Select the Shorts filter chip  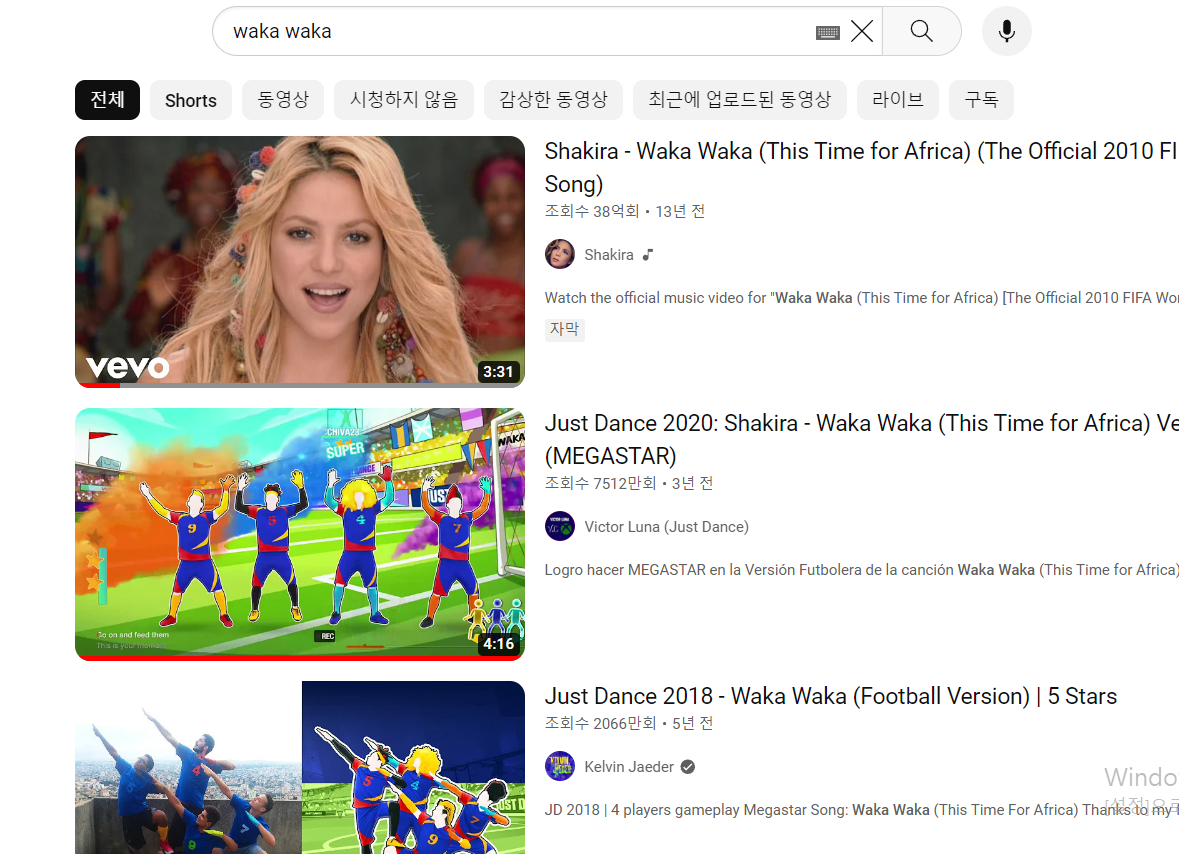pos(190,100)
